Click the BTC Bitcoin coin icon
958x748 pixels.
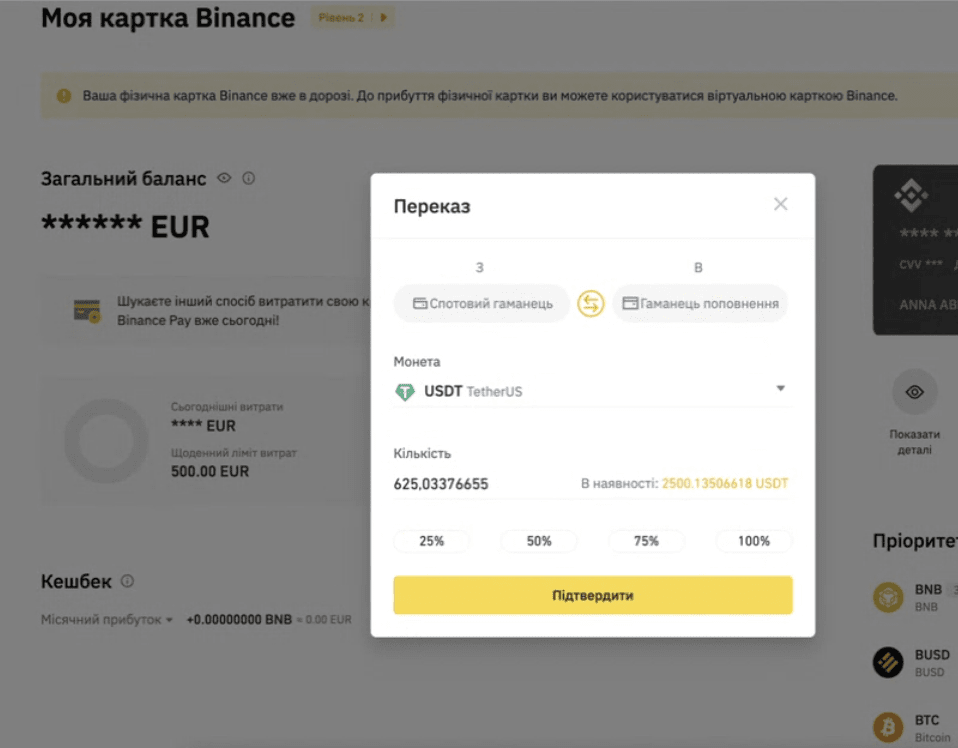888,726
